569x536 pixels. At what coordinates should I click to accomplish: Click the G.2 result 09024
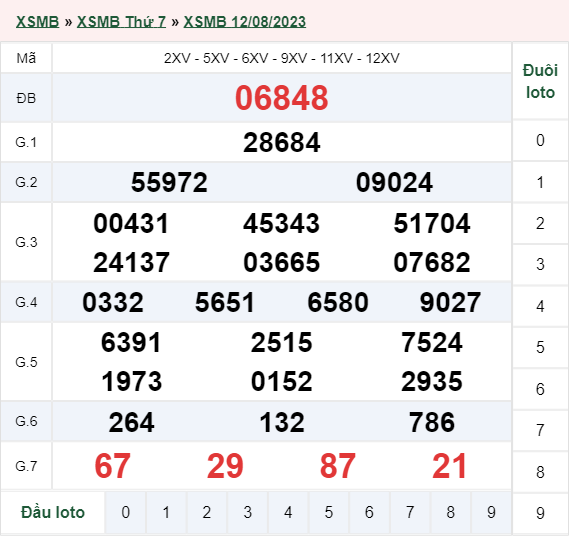[394, 182]
